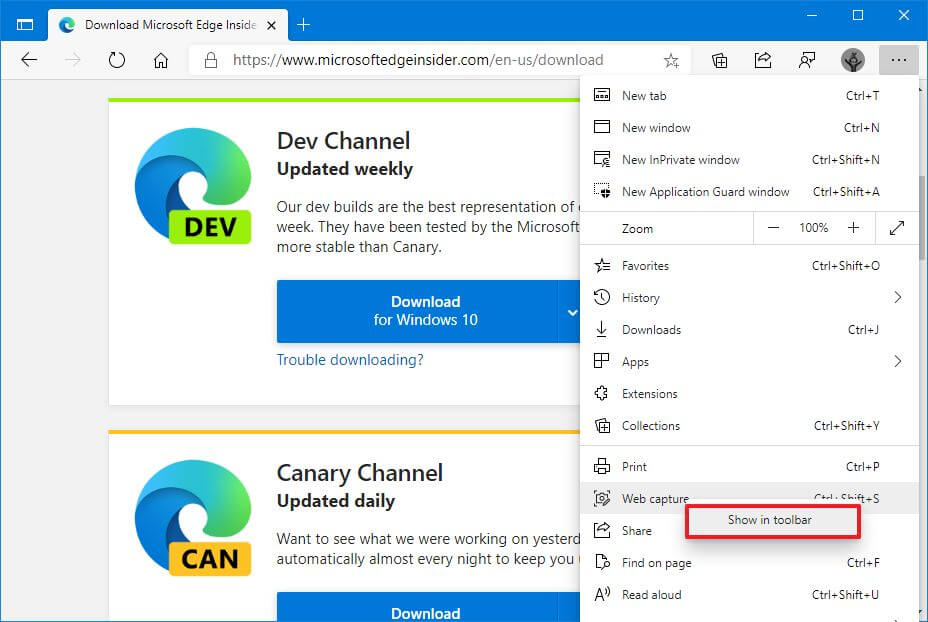The width and height of the screenshot is (928, 622).
Task: Enter full screen via zoom row arrow
Action: point(897,228)
